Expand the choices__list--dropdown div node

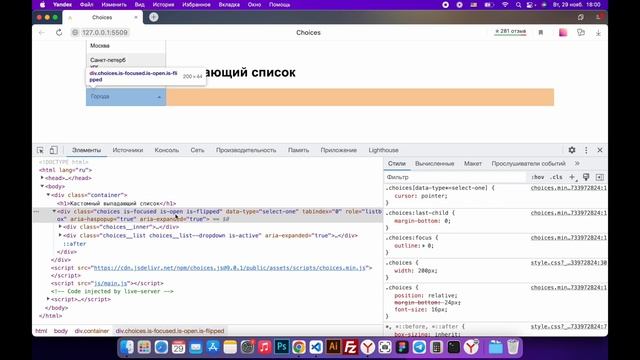[60, 235]
